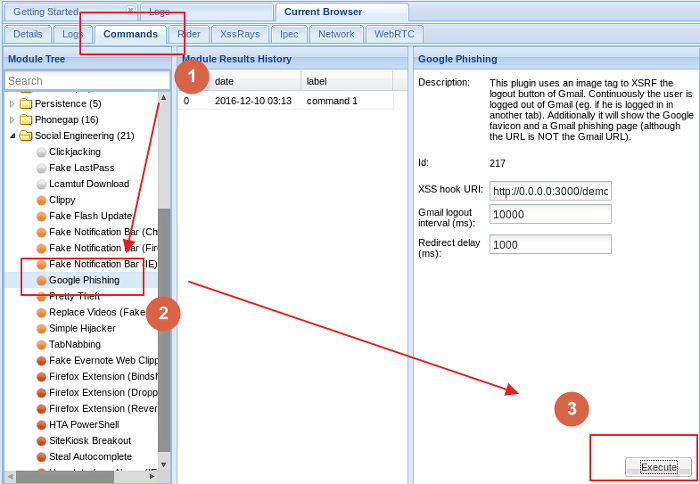Click the Redirect delay field
700x484 pixels.
coord(550,245)
